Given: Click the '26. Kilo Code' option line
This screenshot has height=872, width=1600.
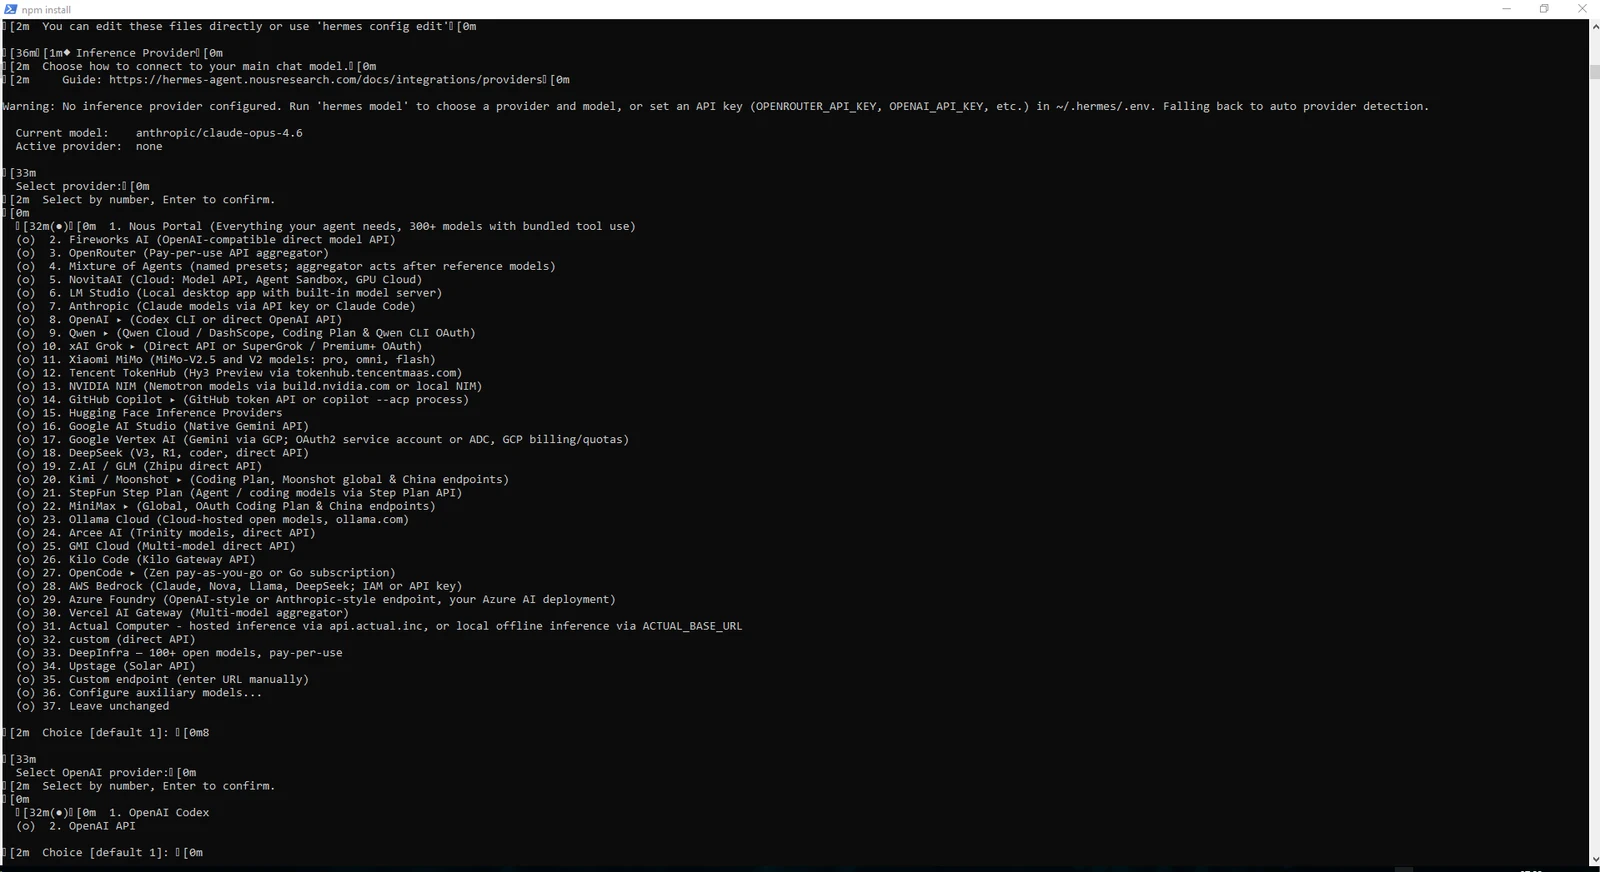Looking at the screenshot, I should click(x=136, y=559).
